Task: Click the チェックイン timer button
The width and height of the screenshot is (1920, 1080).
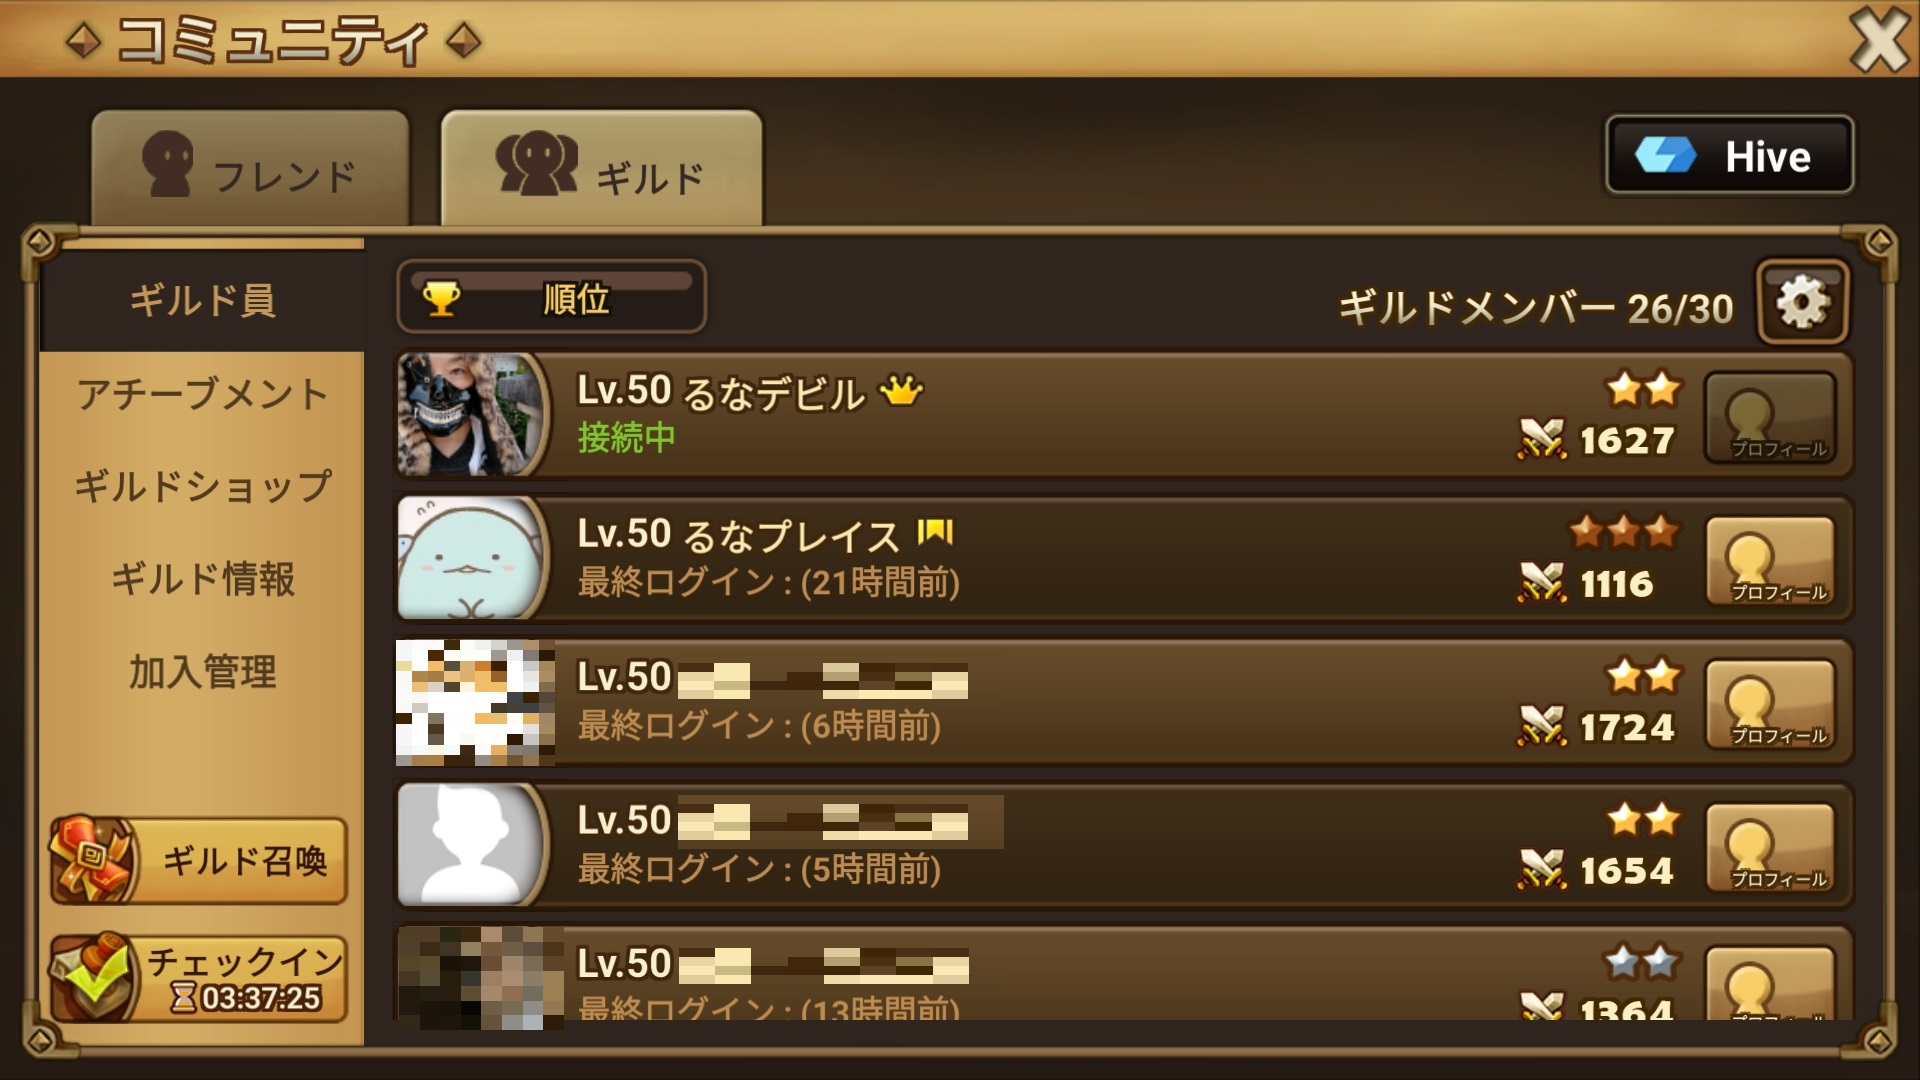Action: [x=199, y=978]
